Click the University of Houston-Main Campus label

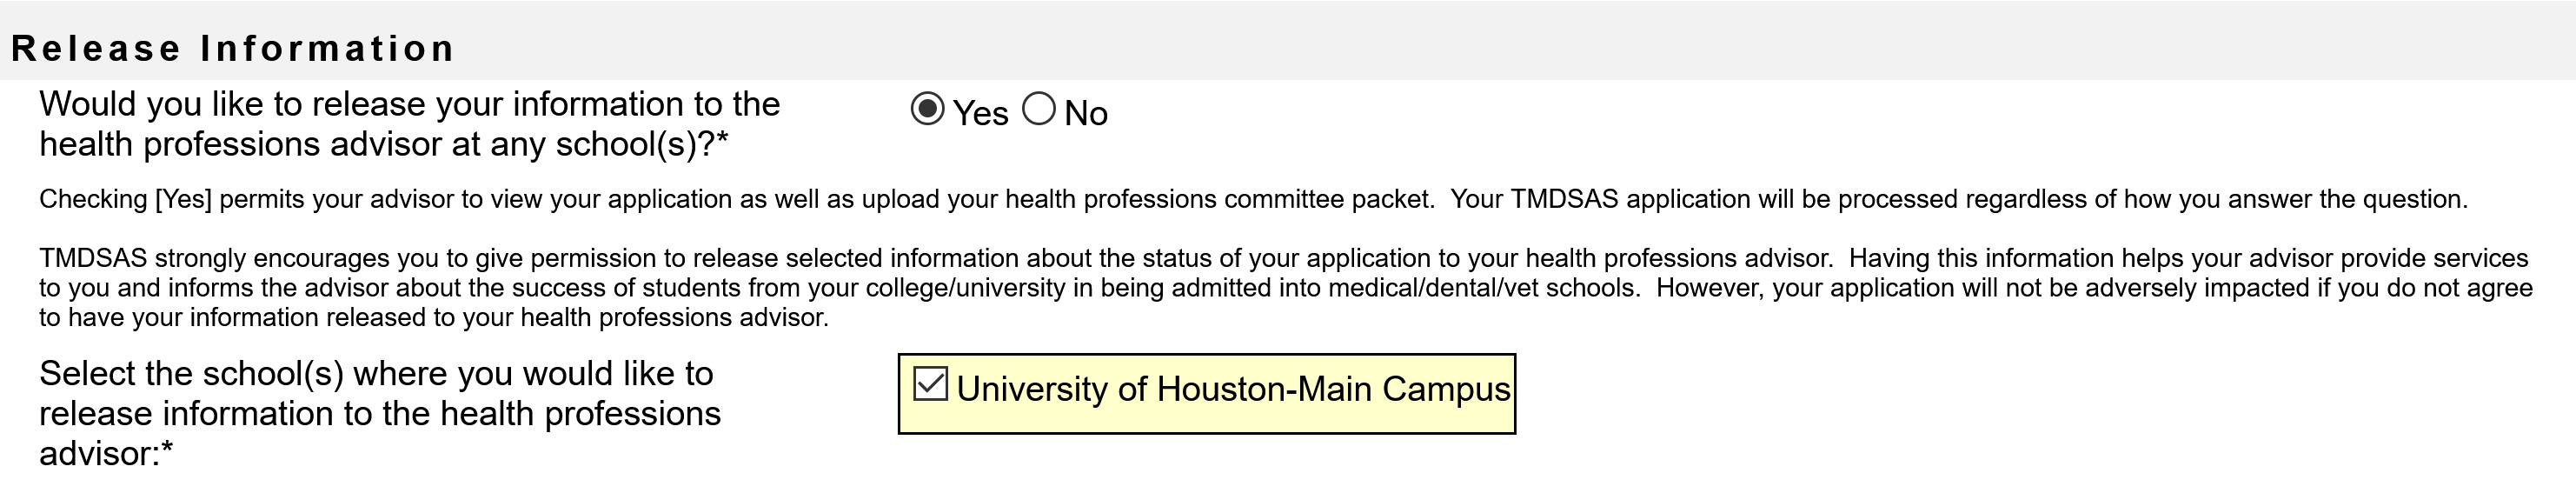tap(1232, 389)
